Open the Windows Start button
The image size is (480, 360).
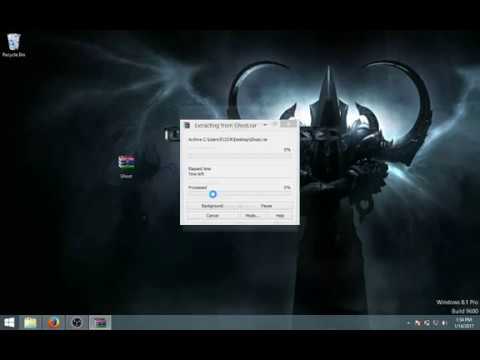pyautogui.click(x=9, y=323)
